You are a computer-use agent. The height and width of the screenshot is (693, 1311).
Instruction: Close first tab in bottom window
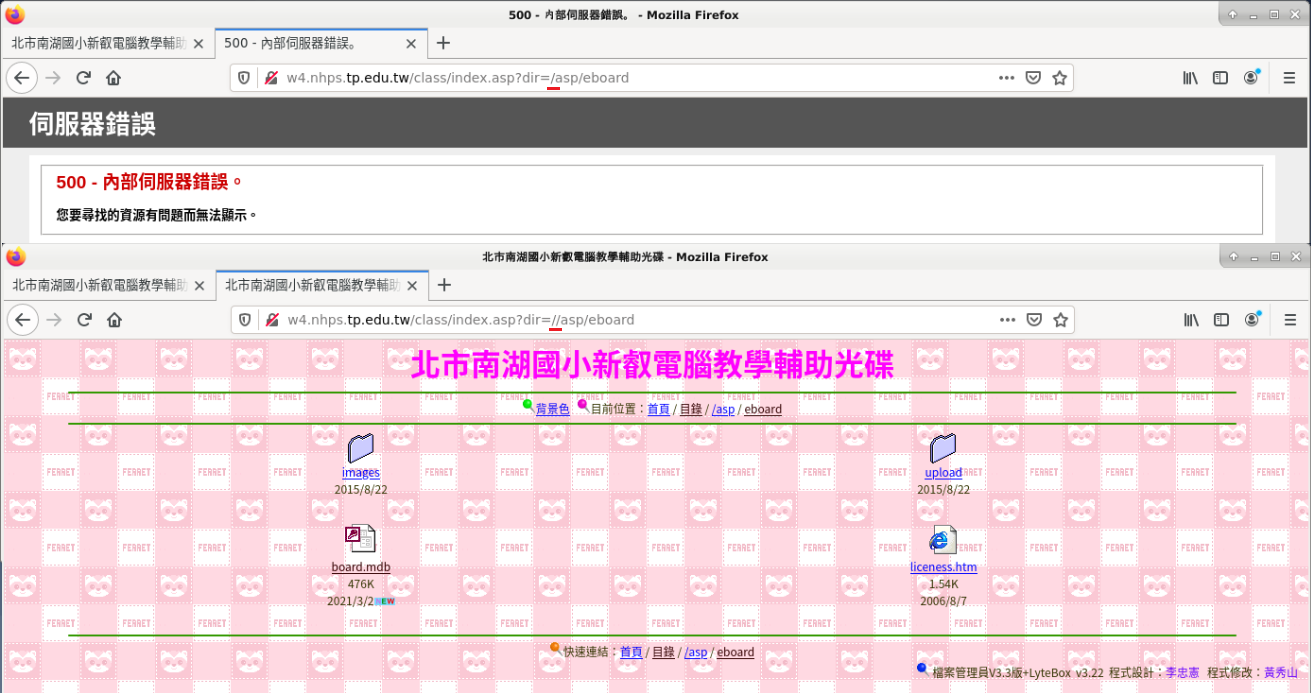198,285
